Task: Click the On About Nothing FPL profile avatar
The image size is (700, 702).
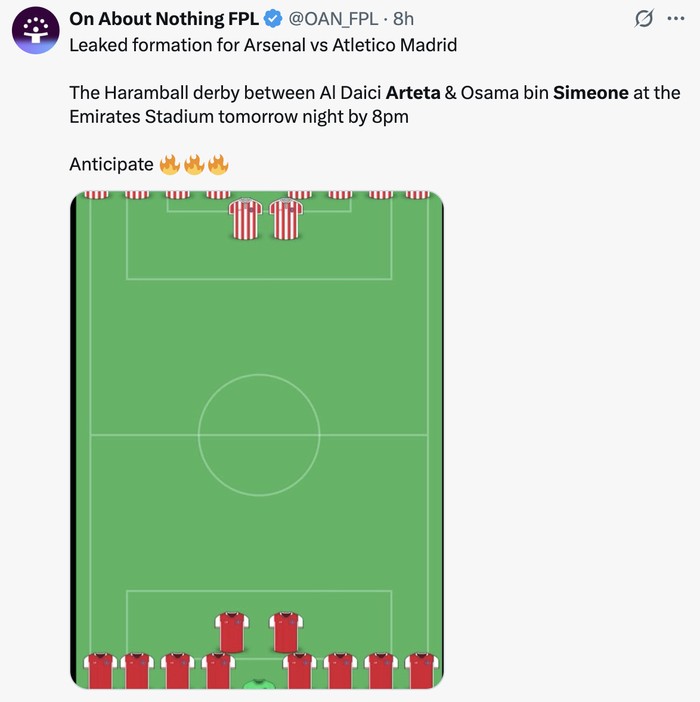Action: (36, 30)
